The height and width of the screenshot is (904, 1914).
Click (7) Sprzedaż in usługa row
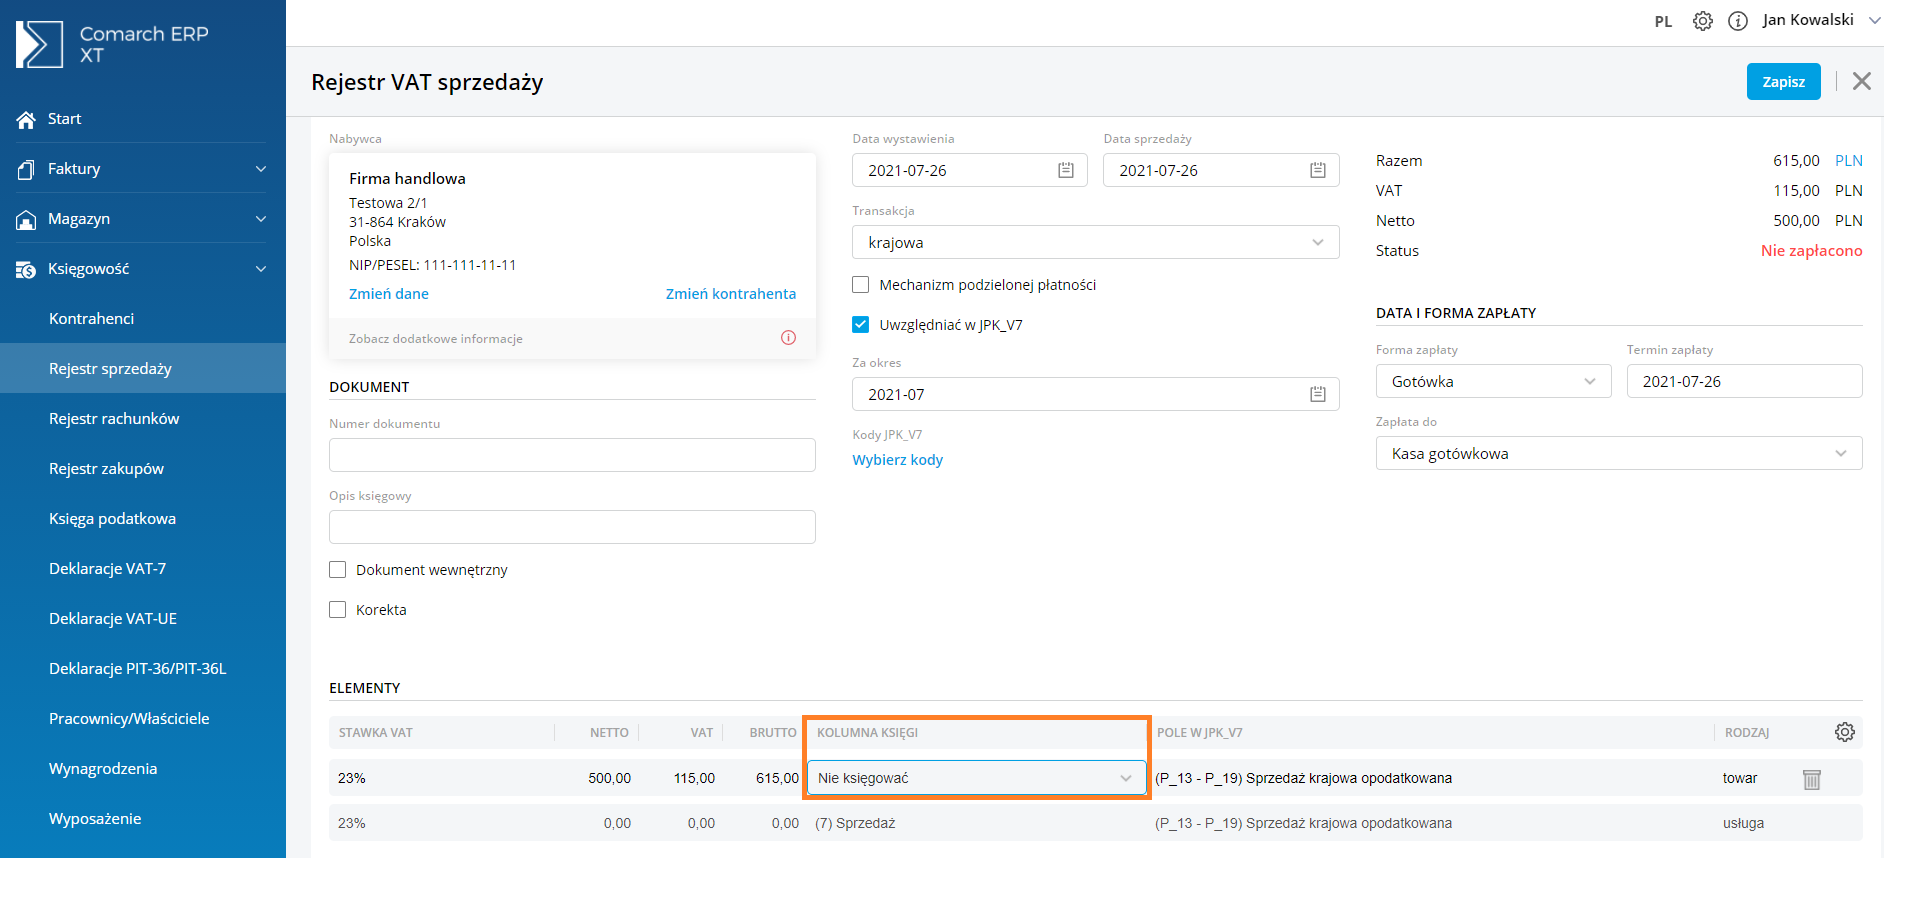[855, 824]
